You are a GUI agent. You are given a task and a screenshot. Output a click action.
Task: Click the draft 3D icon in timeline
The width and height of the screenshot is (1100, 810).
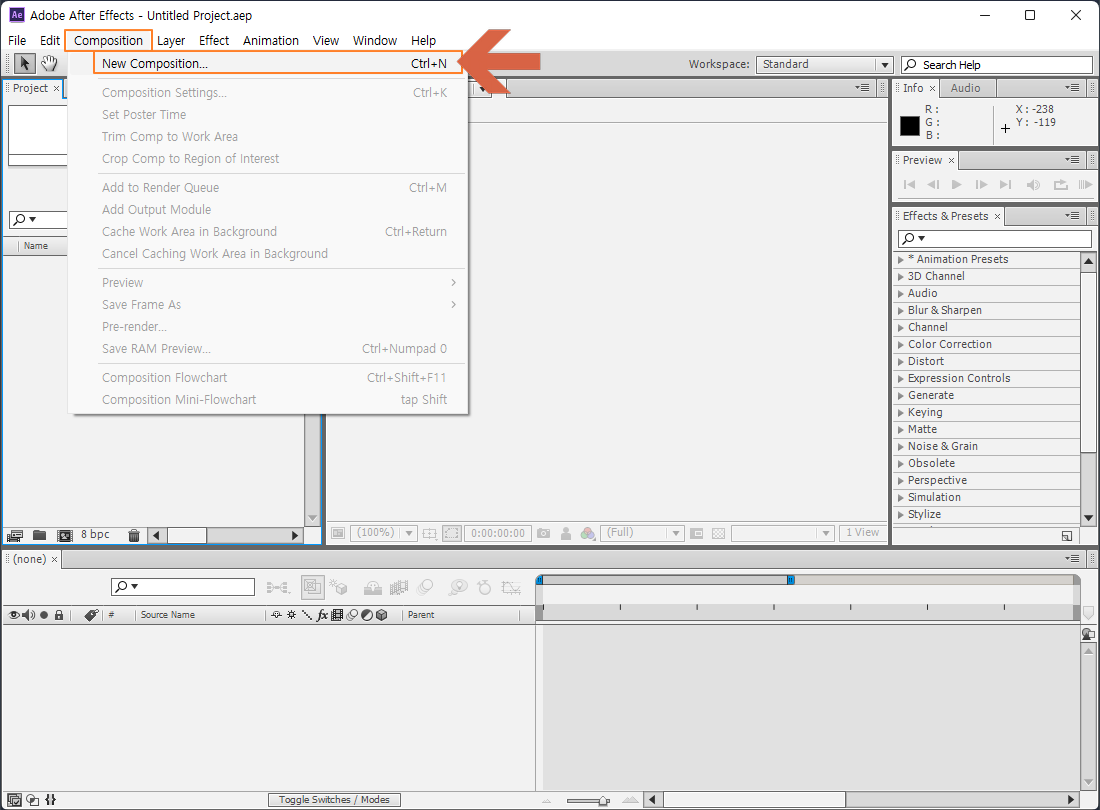[x=339, y=587]
